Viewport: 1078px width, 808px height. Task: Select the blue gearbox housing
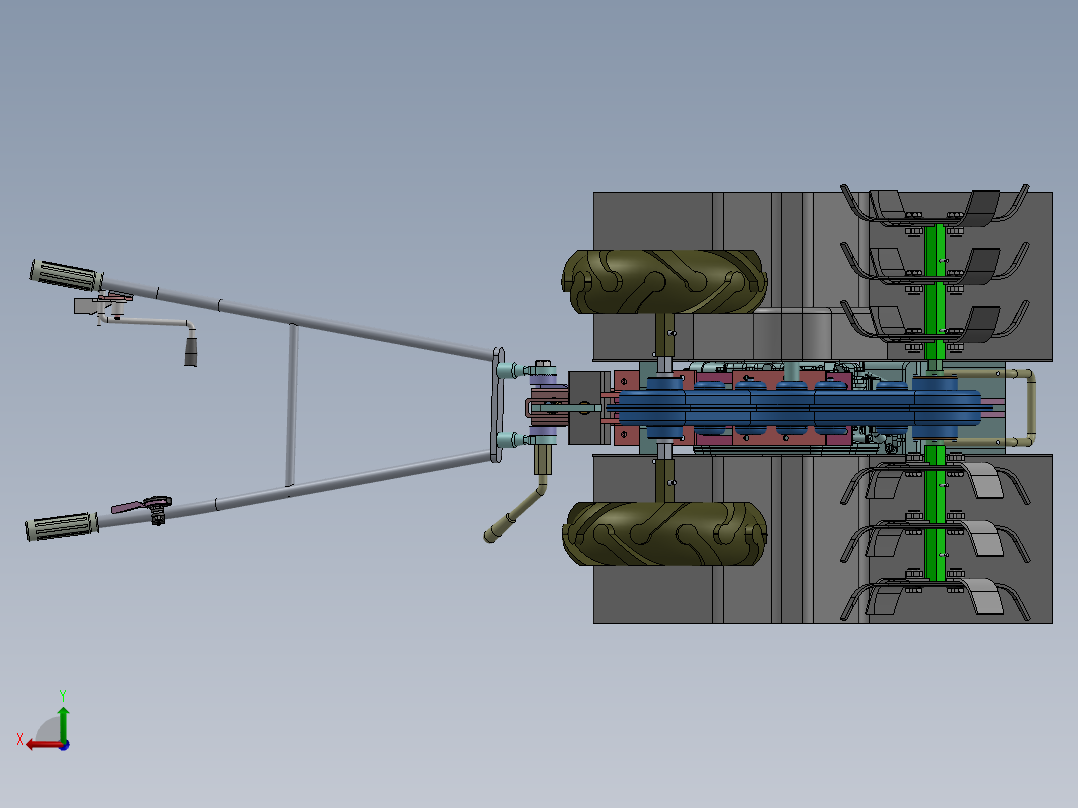(798, 409)
